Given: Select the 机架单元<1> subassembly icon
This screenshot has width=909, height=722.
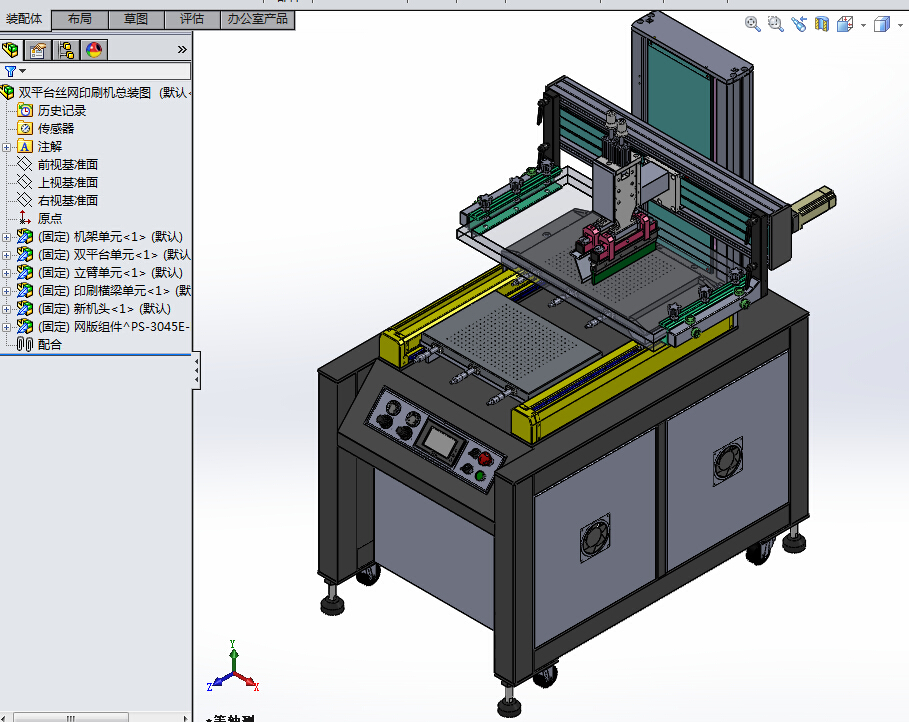Looking at the screenshot, I should pyautogui.click(x=25, y=237).
